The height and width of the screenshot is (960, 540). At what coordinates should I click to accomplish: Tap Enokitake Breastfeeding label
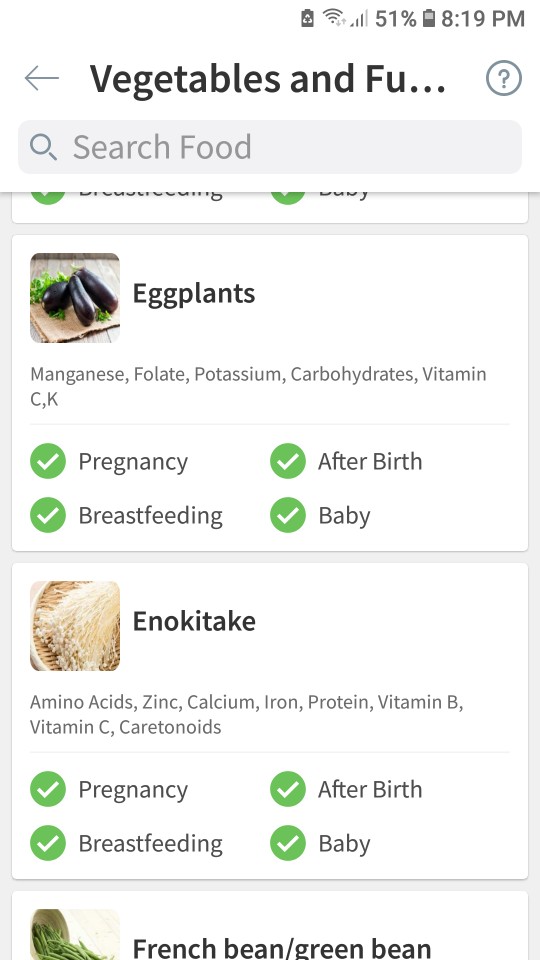pos(151,844)
